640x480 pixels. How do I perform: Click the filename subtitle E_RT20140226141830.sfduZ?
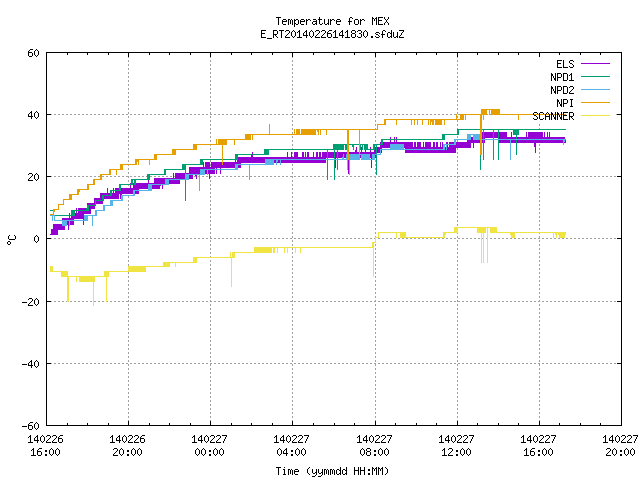[332, 34]
